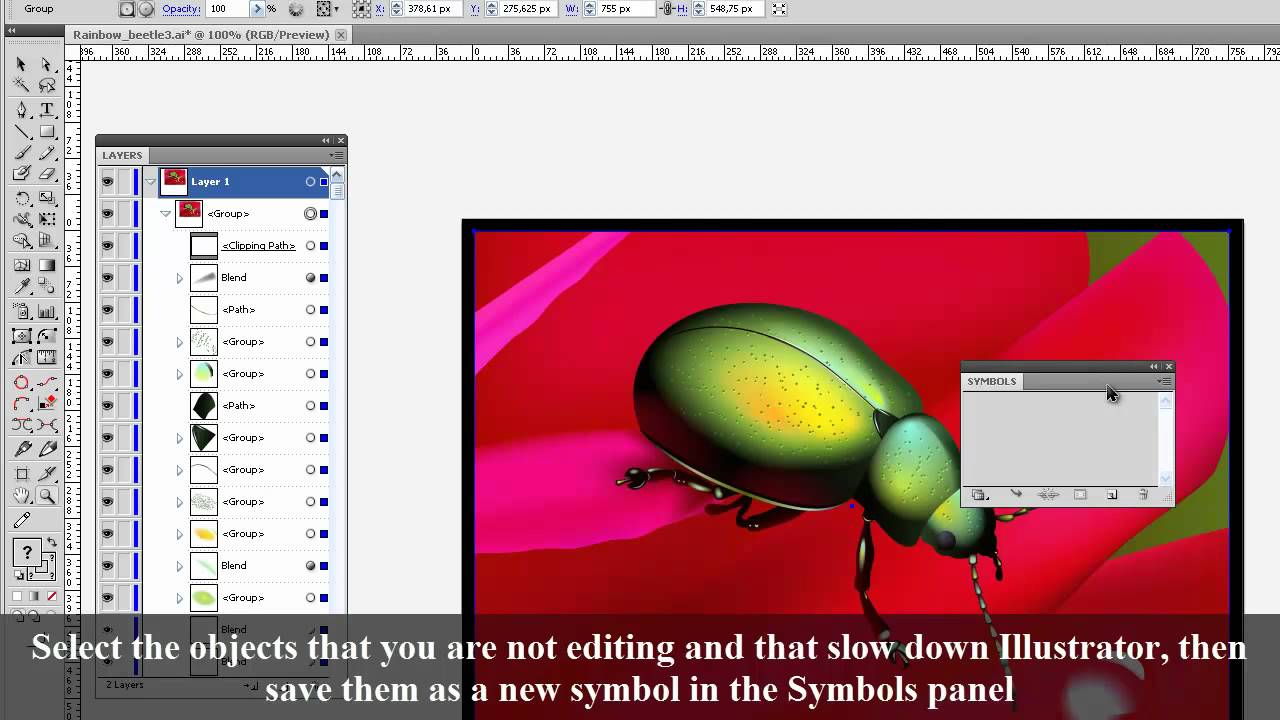
Task: Select the Lasso tool
Action: (x=46, y=86)
